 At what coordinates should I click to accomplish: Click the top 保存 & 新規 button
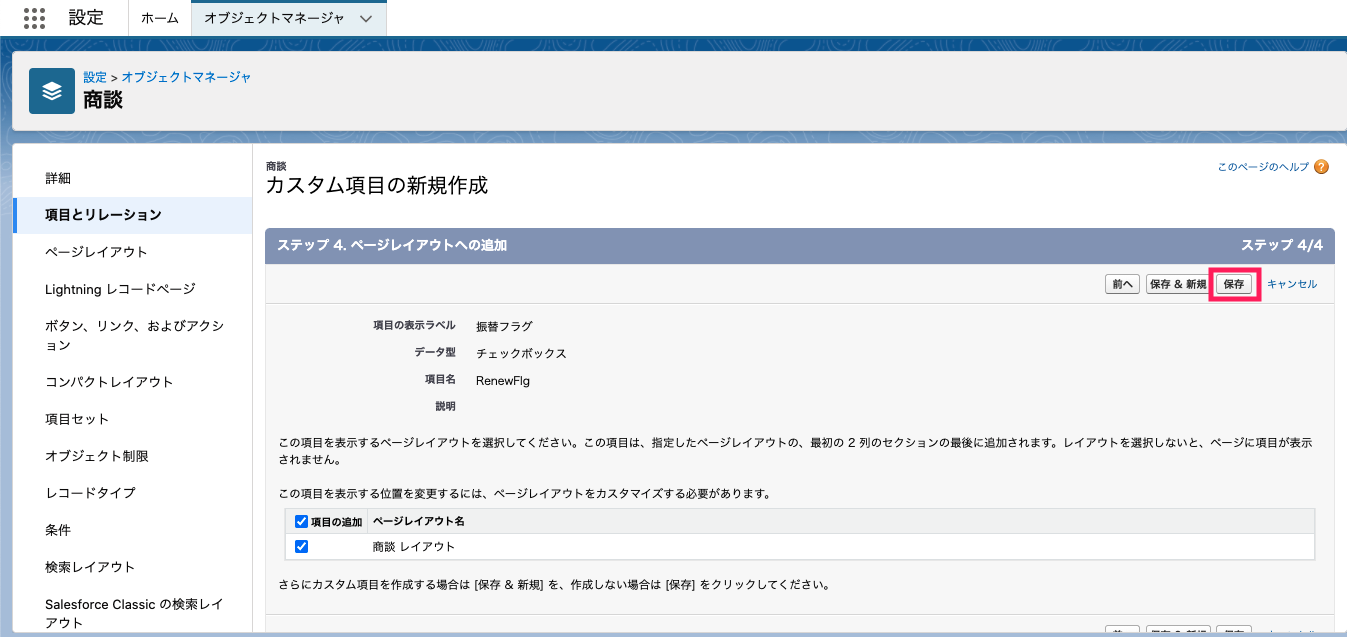(1178, 284)
